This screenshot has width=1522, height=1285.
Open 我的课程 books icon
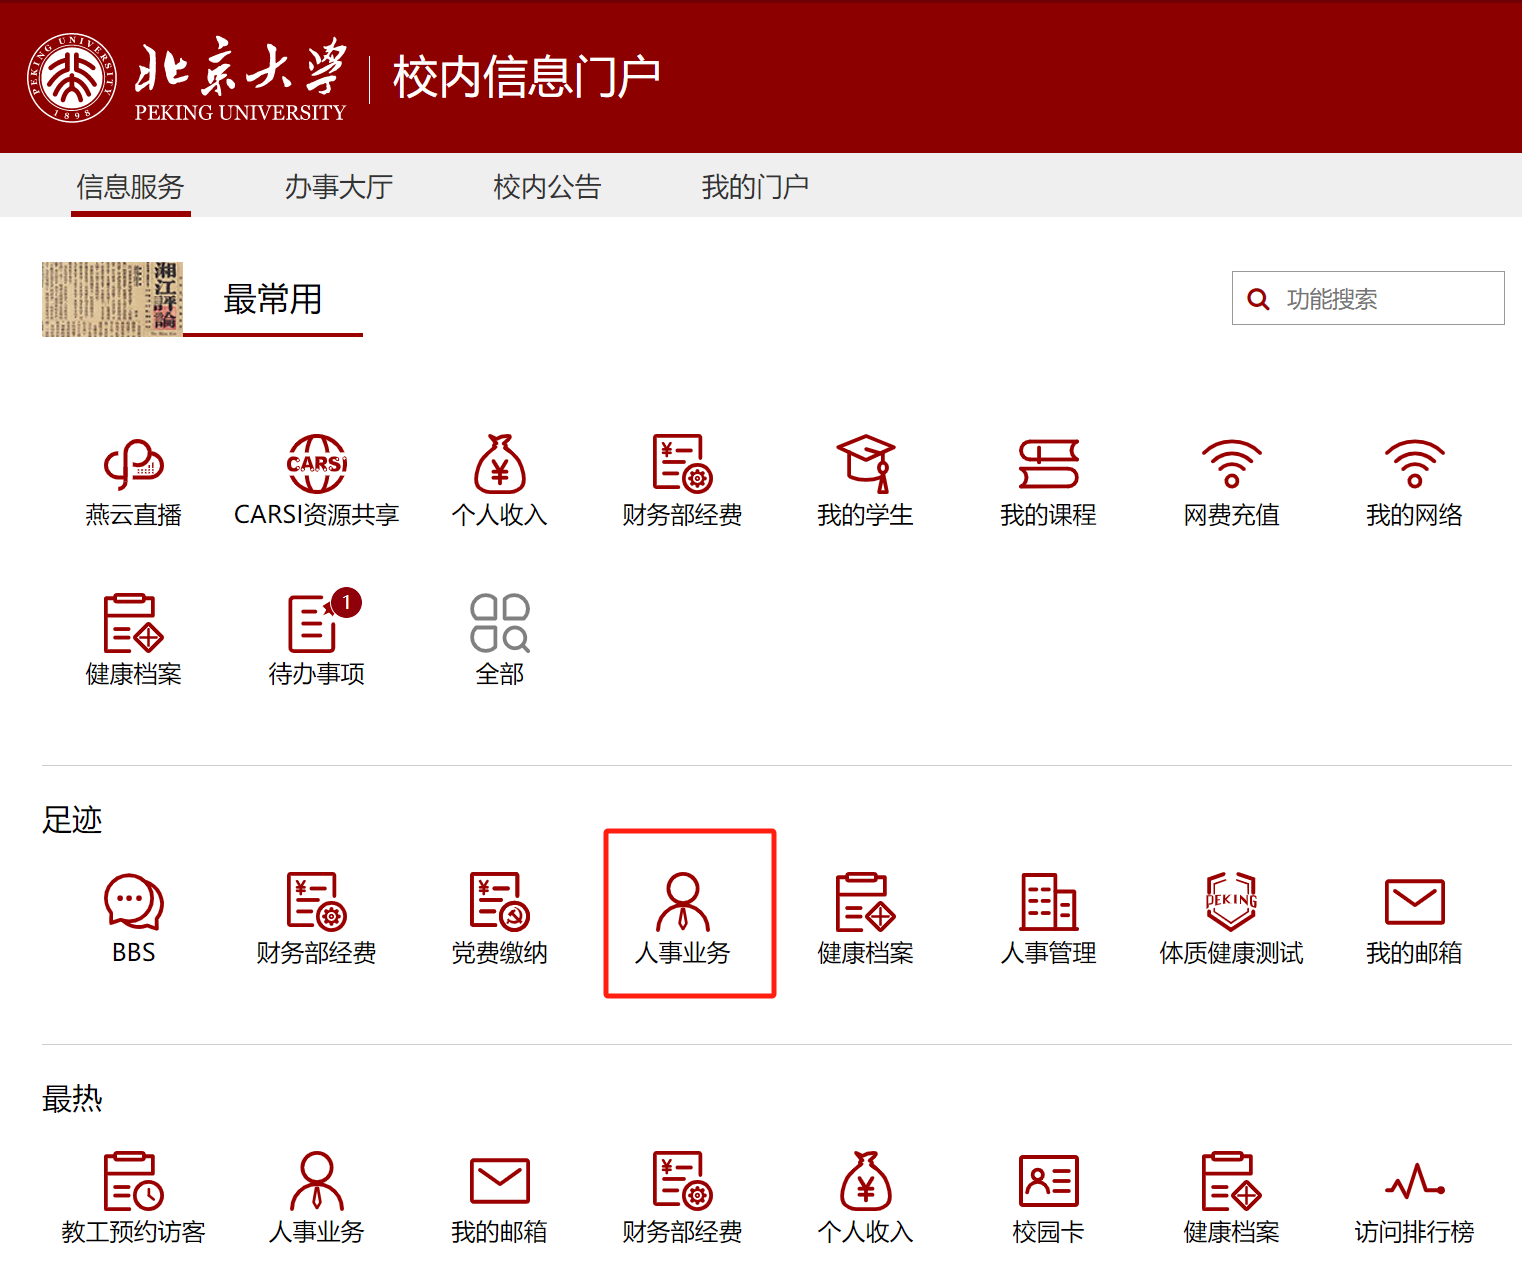(1048, 465)
